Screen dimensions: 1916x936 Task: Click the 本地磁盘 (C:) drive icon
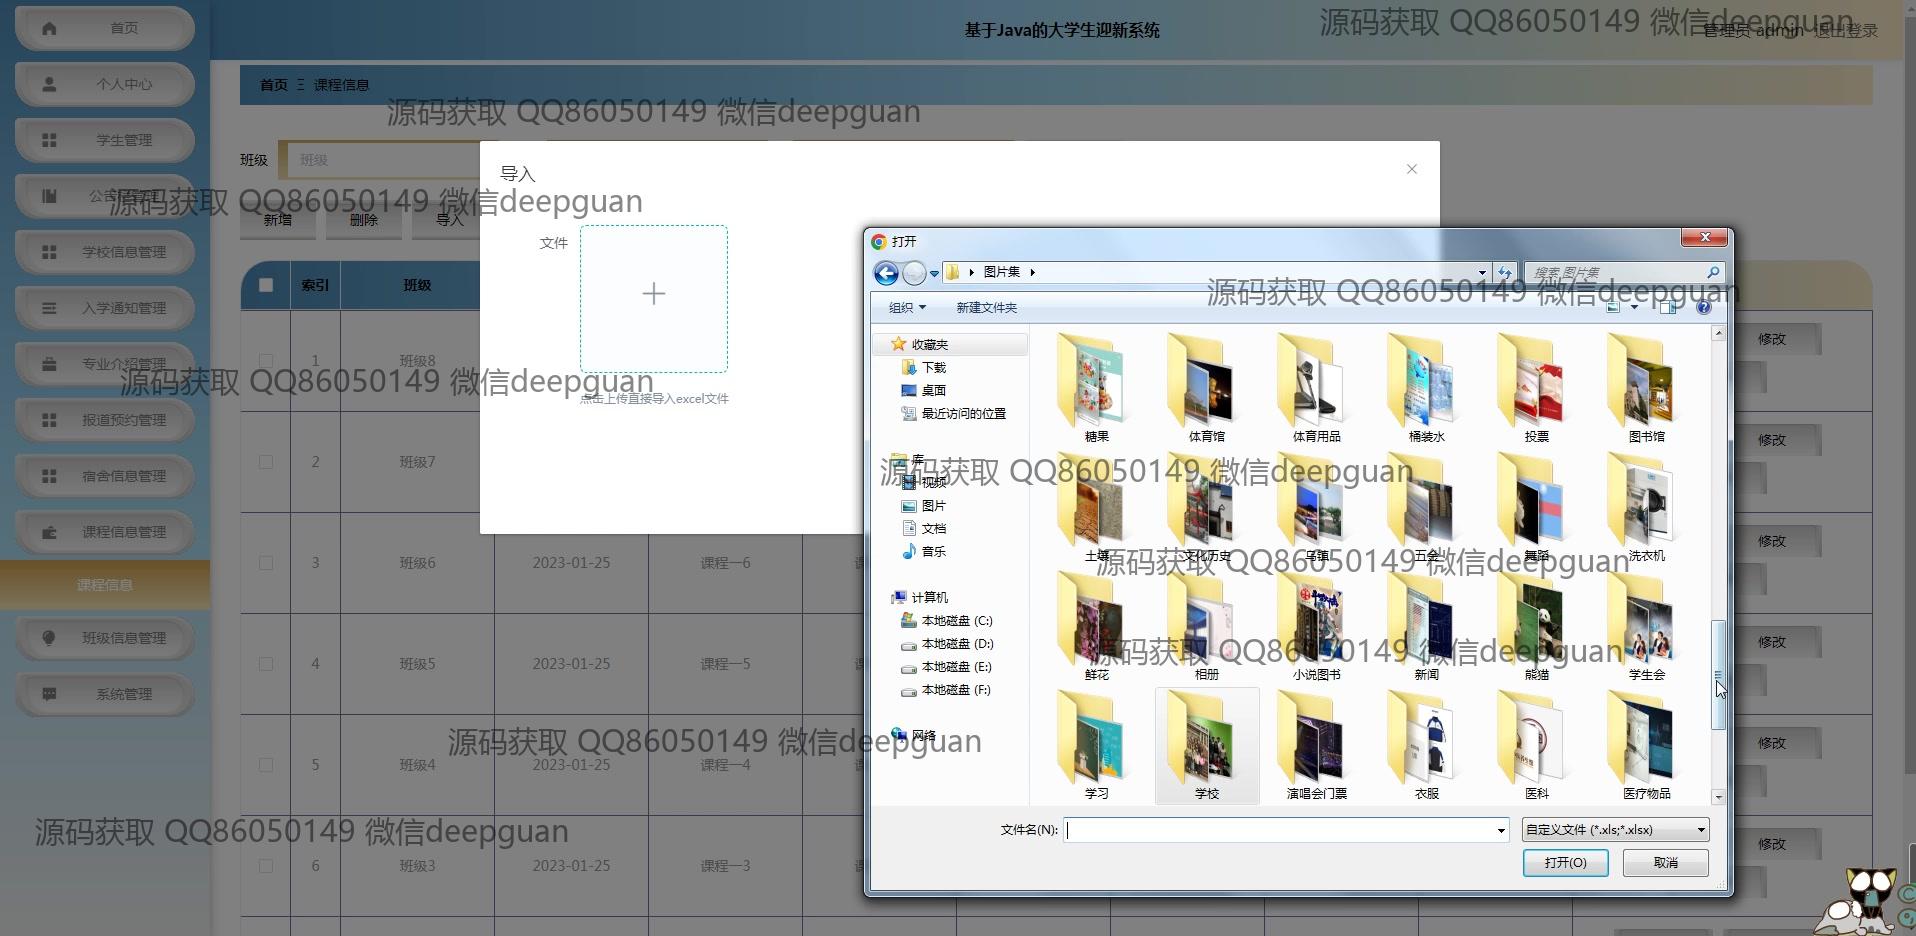tap(908, 621)
